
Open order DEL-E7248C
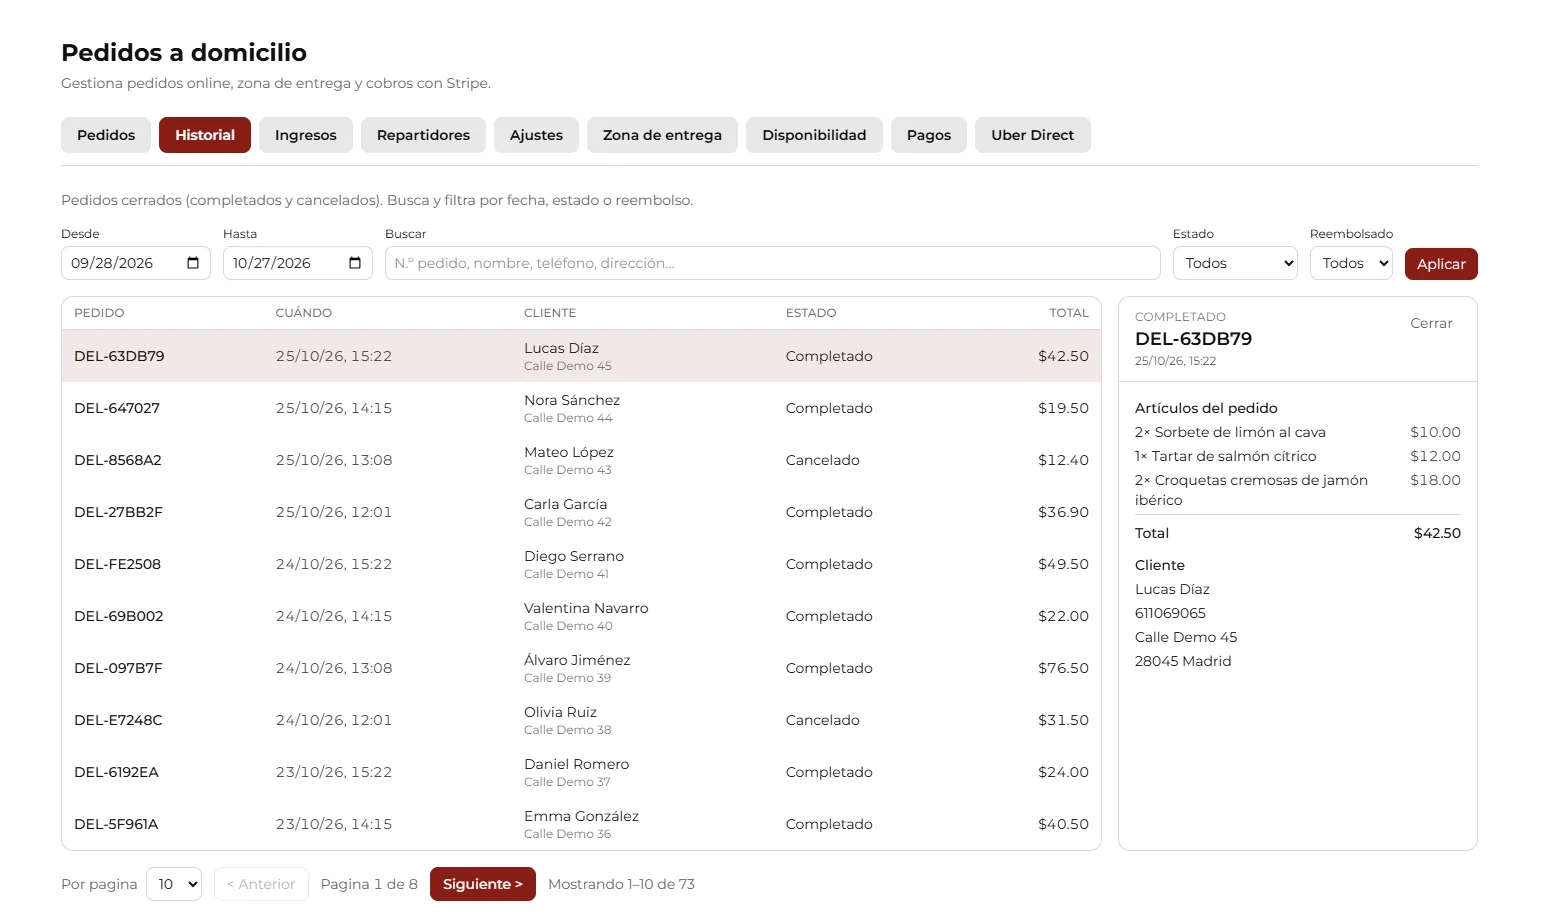coord(581,720)
